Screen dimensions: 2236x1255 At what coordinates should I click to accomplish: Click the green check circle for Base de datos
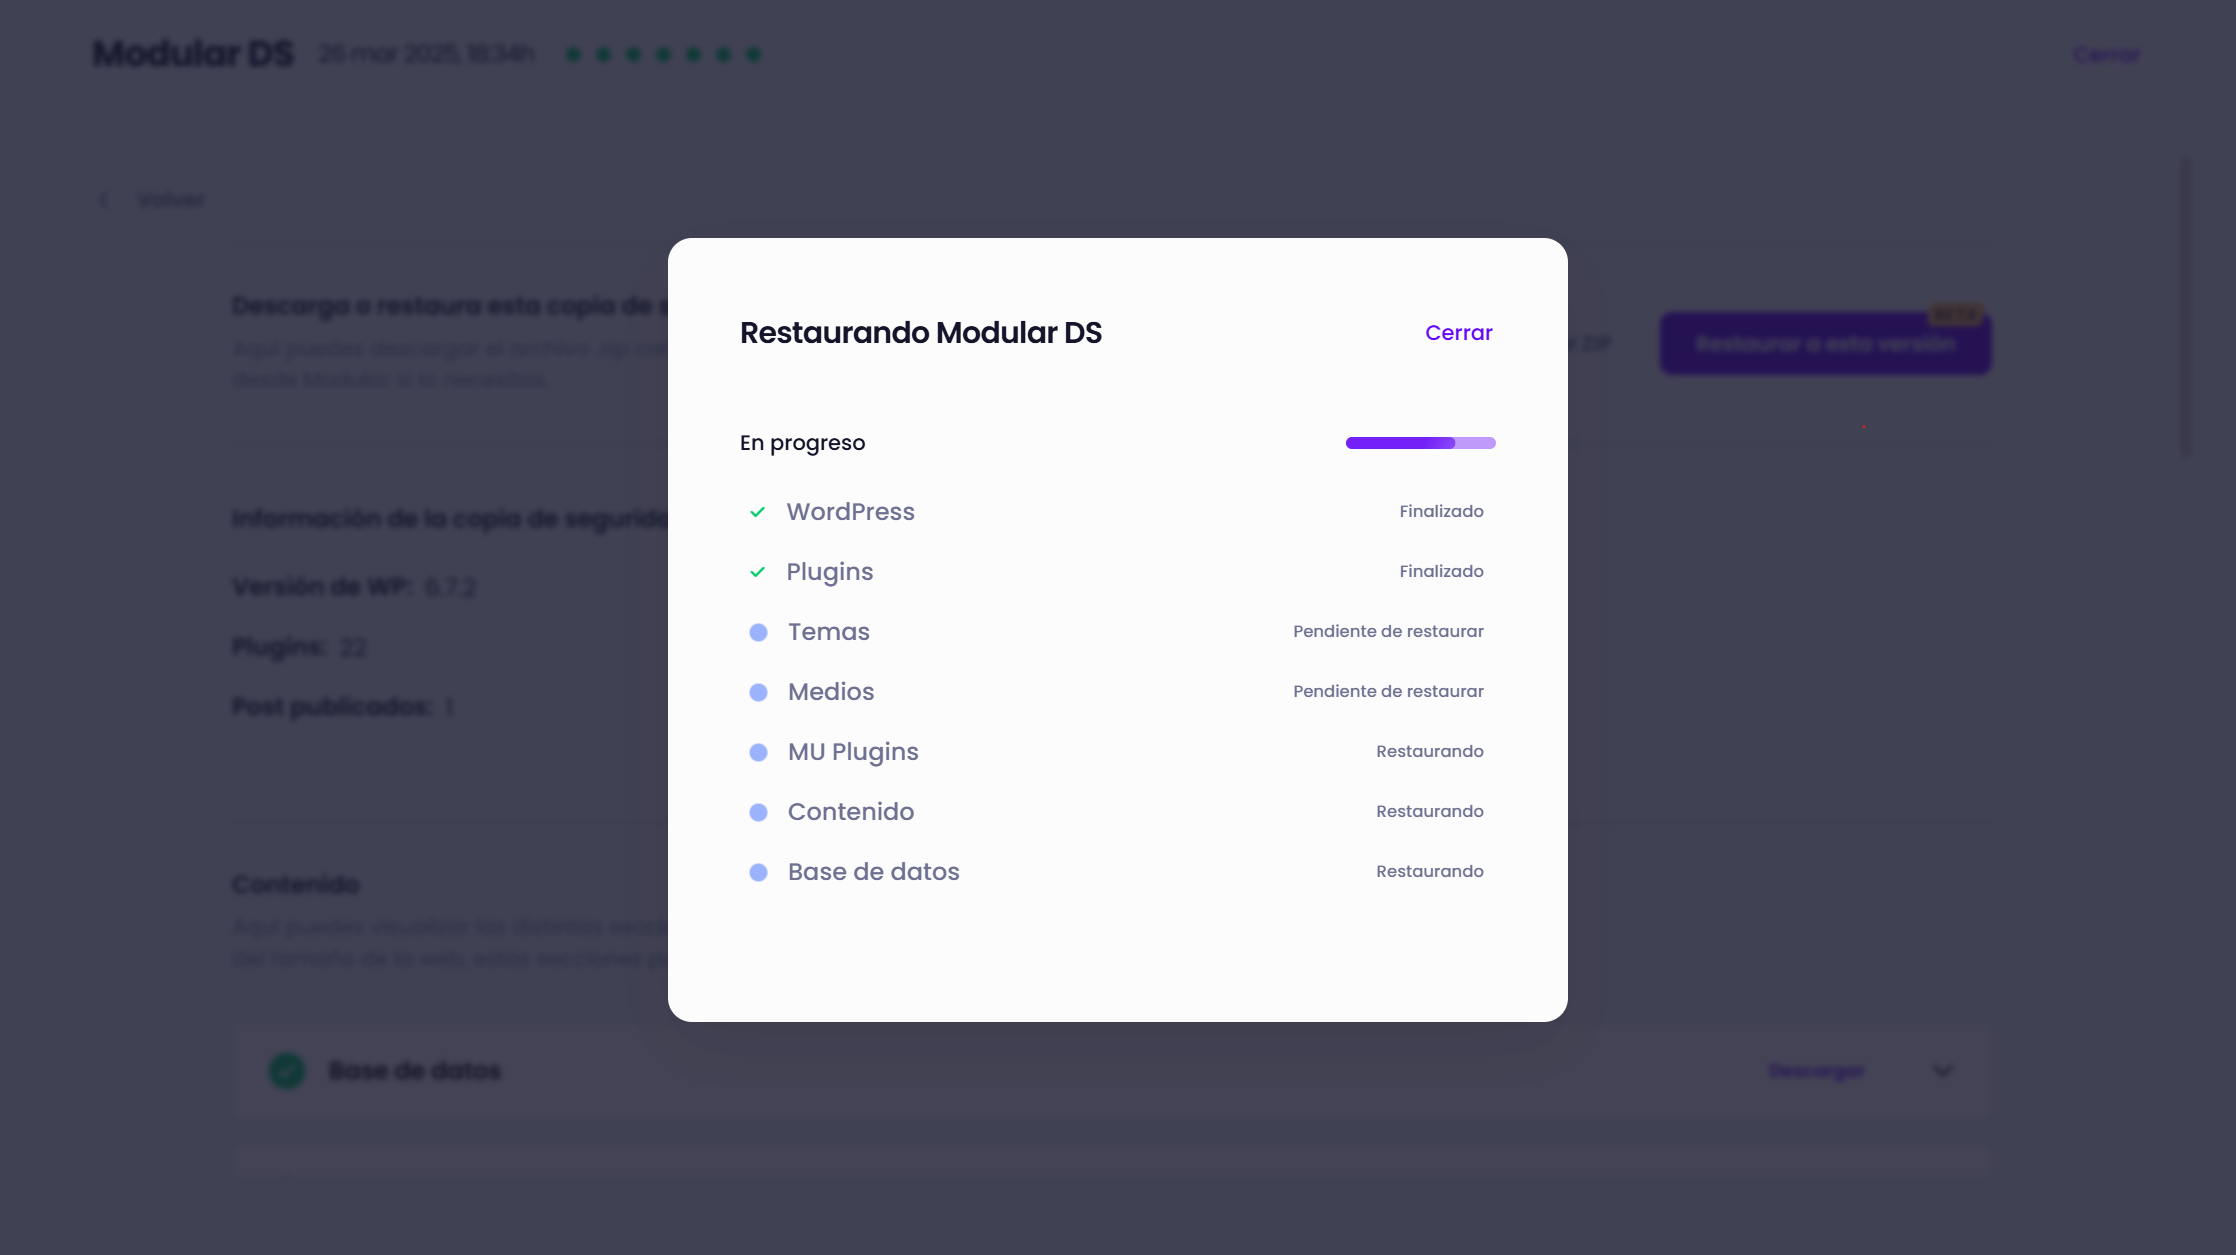(287, 1071)
